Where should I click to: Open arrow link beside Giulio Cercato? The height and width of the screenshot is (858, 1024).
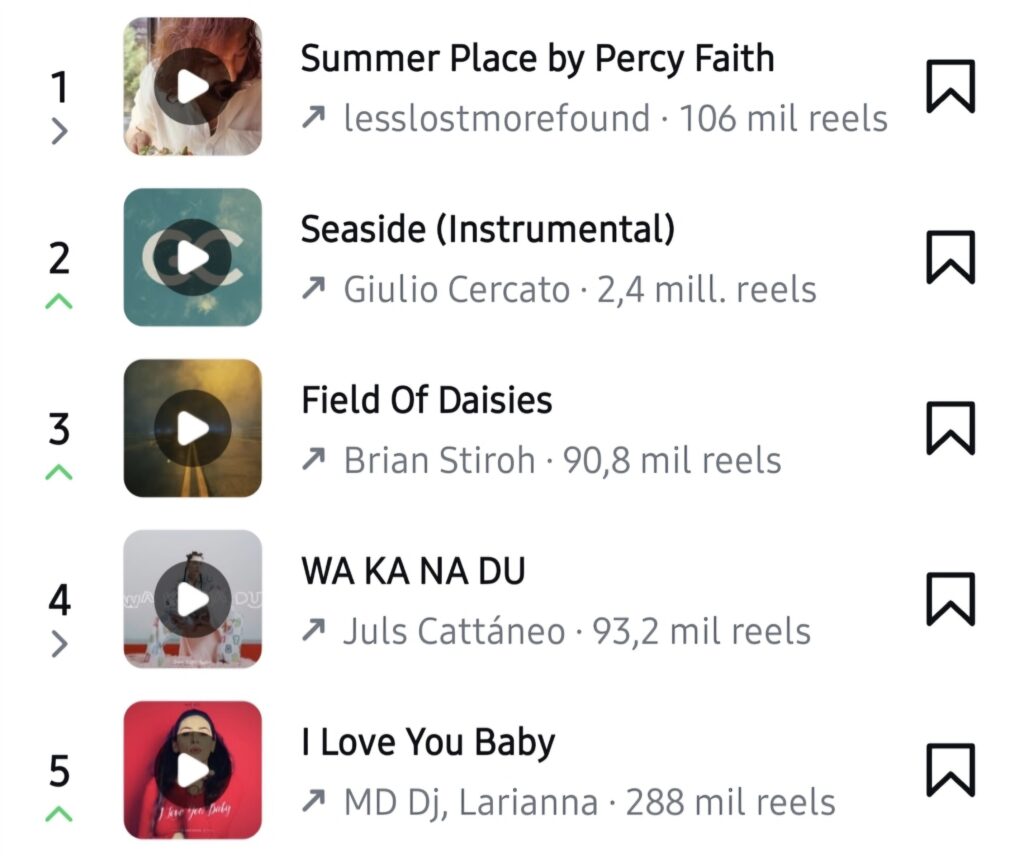coord(313,289)
